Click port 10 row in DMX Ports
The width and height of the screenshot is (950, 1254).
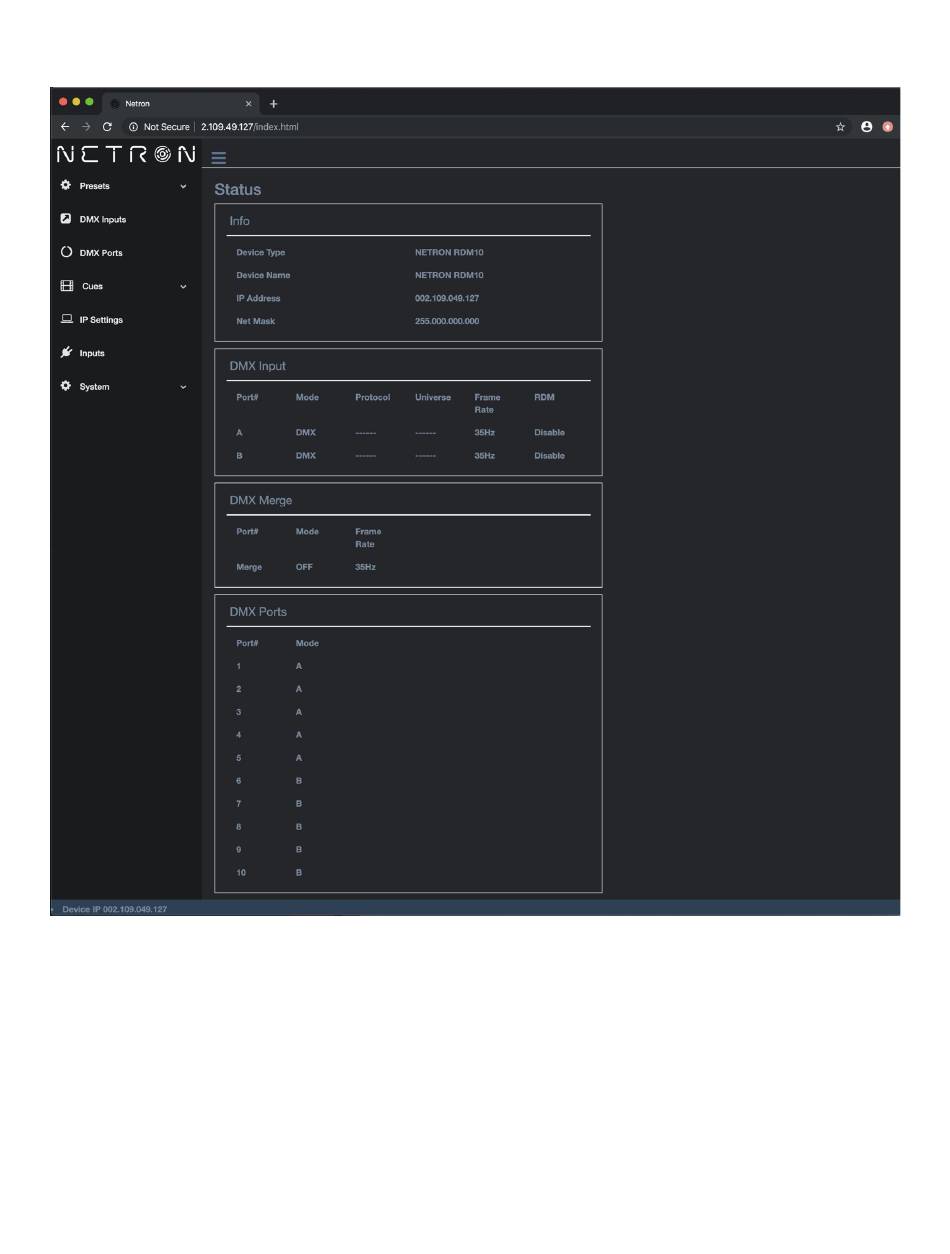[x=408, y=873]
